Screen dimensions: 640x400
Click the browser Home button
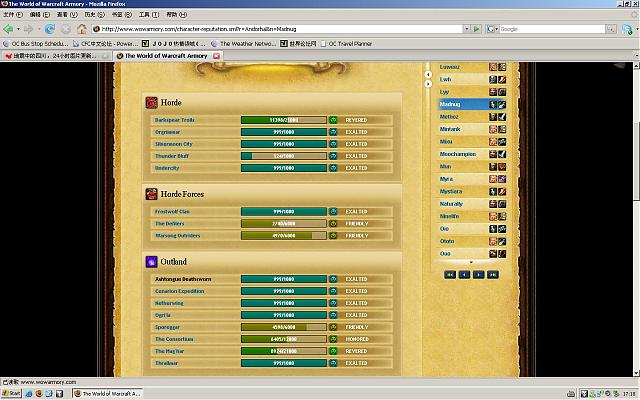point(82,29)
